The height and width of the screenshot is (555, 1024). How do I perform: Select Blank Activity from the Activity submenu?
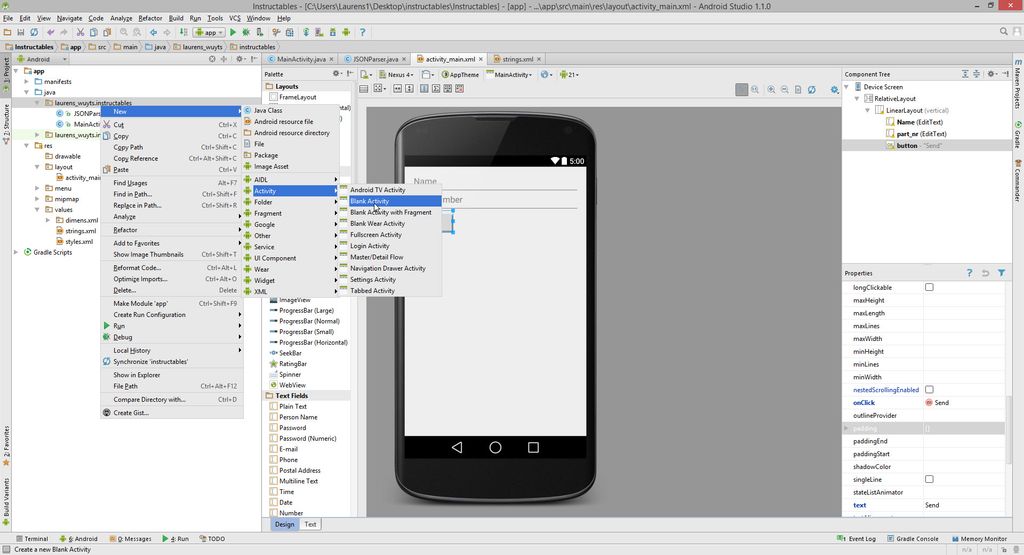389,201
